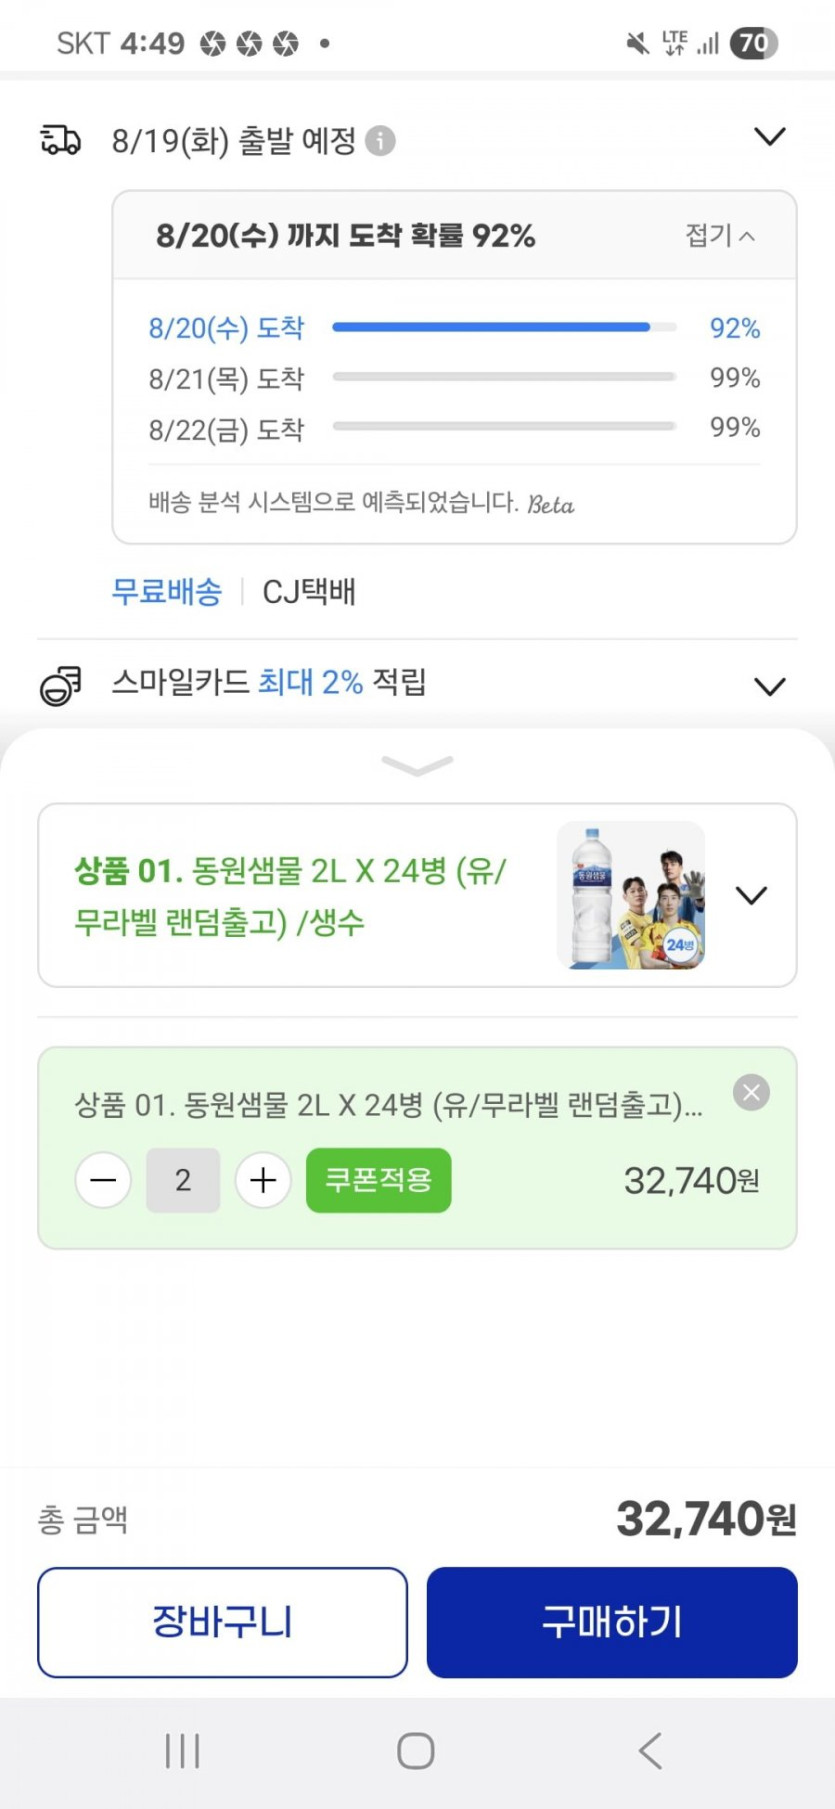
Task: Tap the delivery truck icon
Action: [60, 140]
